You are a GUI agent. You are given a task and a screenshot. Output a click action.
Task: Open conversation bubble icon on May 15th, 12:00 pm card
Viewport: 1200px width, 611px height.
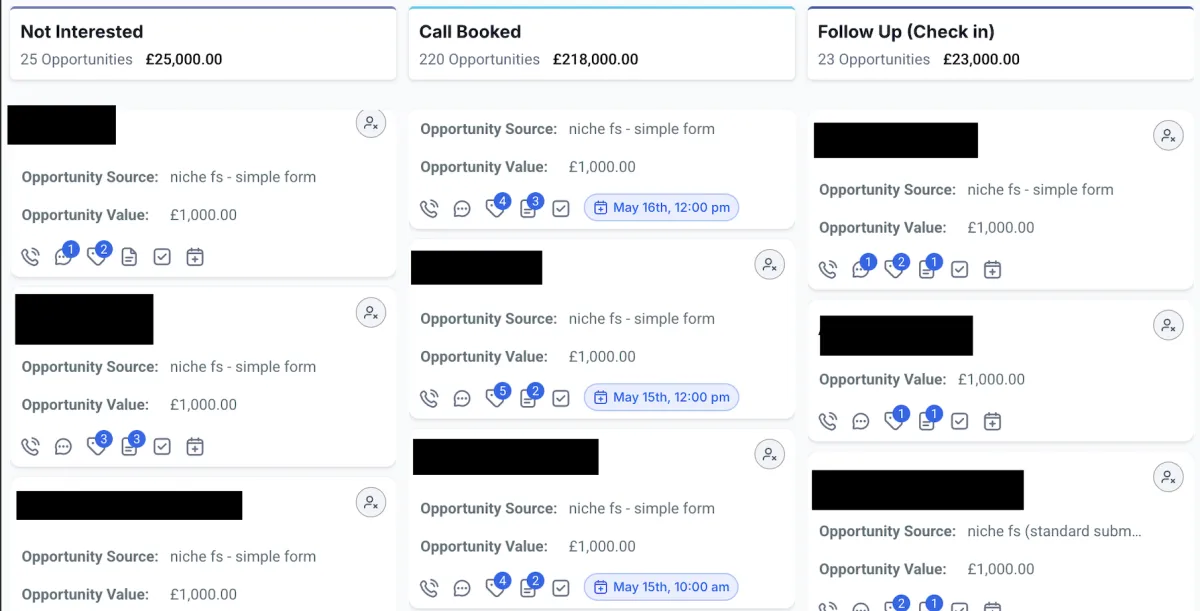(462, 398)
